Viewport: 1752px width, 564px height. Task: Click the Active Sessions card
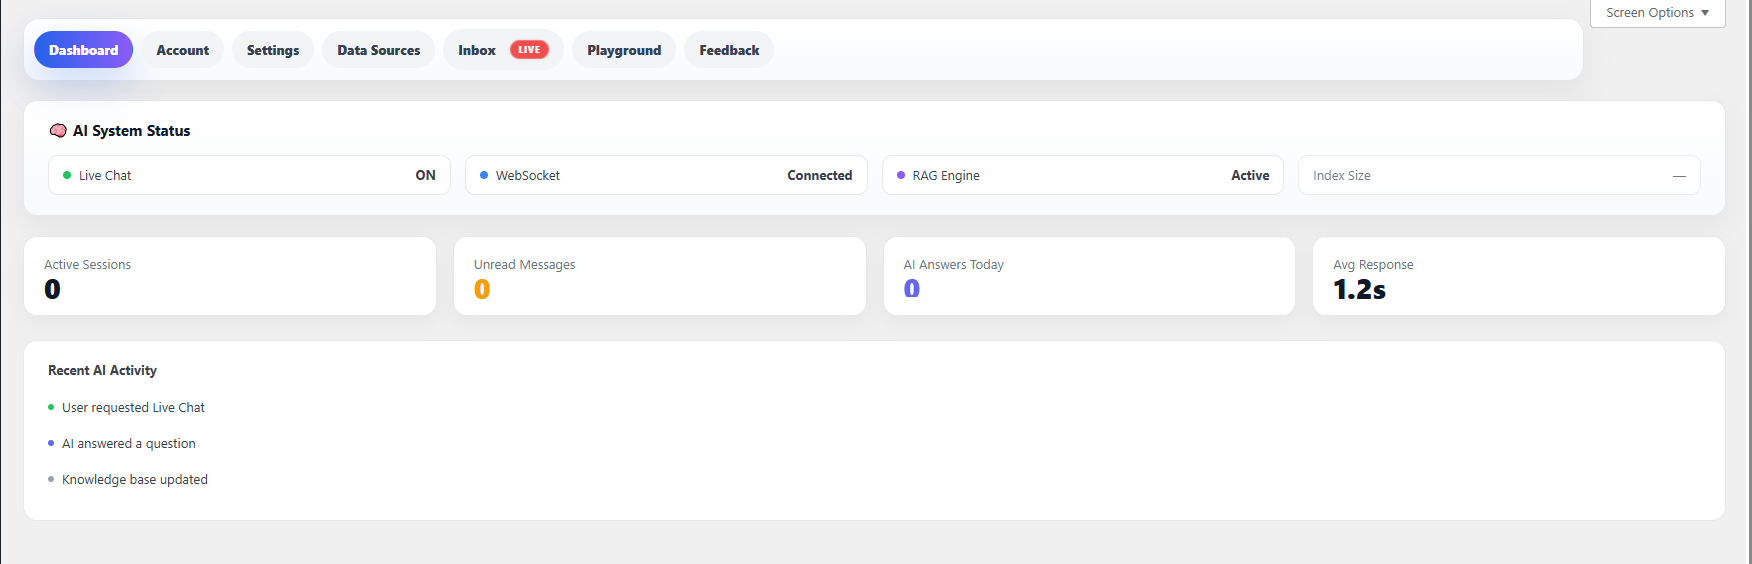click(230, 276)
